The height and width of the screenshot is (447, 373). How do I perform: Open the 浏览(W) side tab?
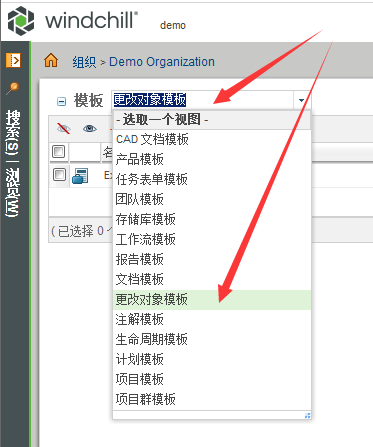click(x=13, y=192)
